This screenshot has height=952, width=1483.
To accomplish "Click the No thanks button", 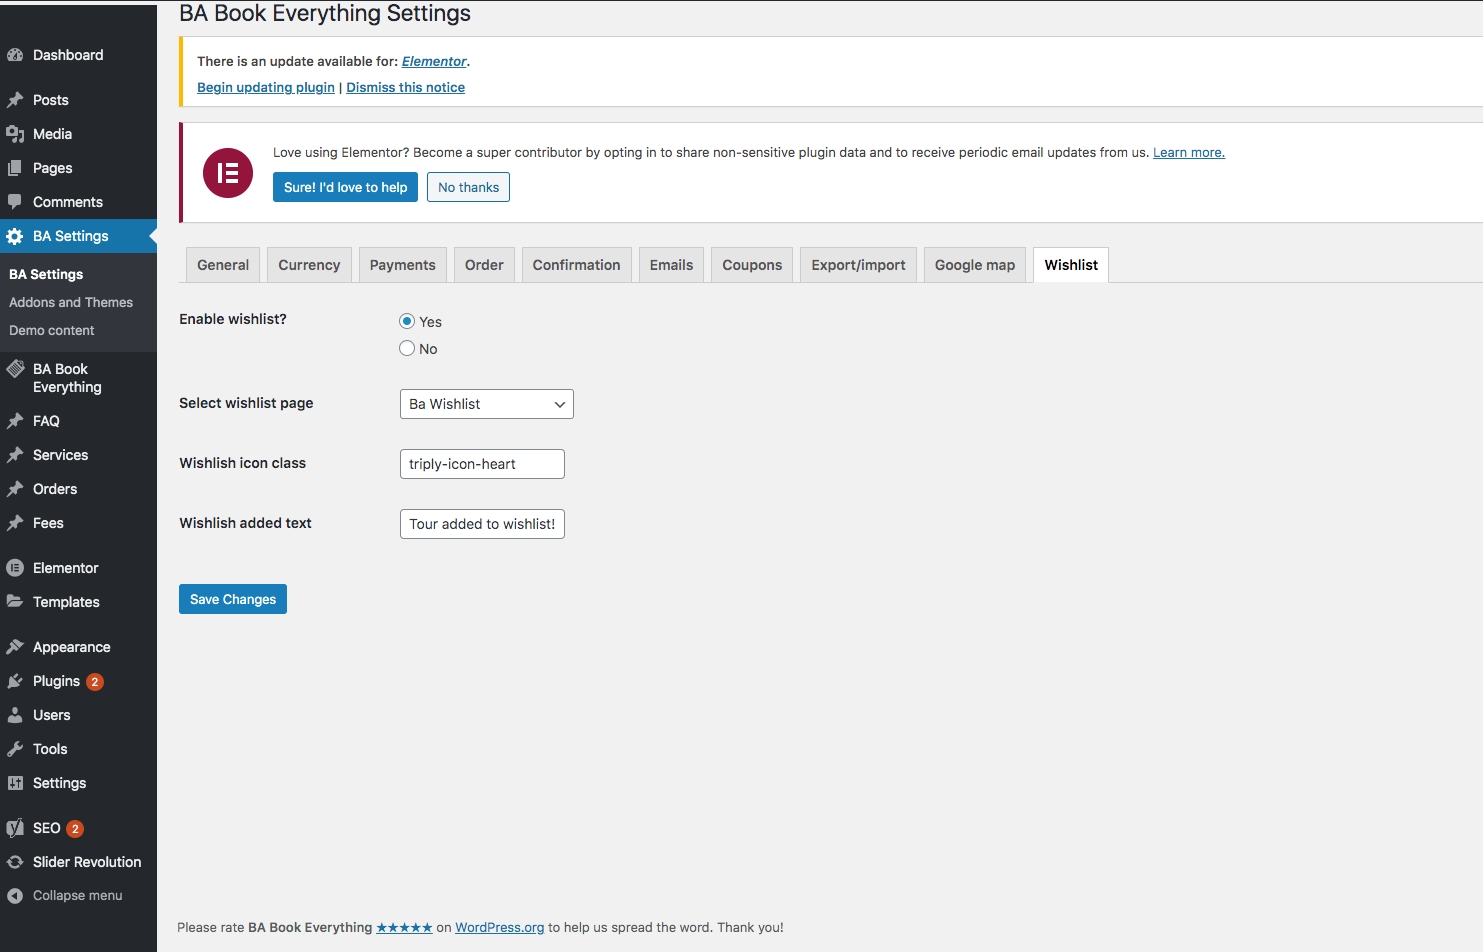I will (x=468, y=187).
